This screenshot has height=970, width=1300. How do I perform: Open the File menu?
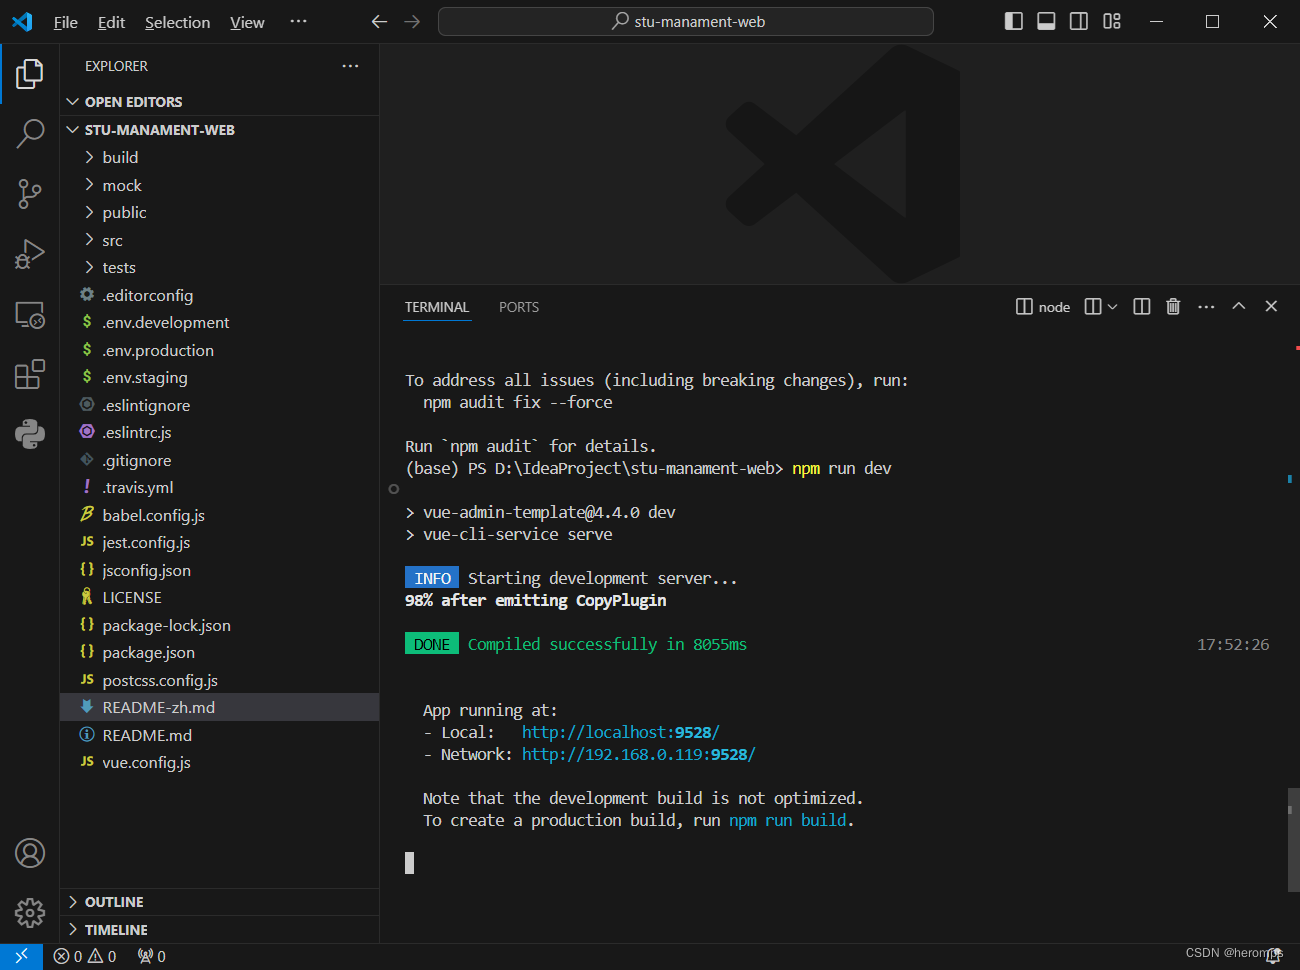click(66, 22)
